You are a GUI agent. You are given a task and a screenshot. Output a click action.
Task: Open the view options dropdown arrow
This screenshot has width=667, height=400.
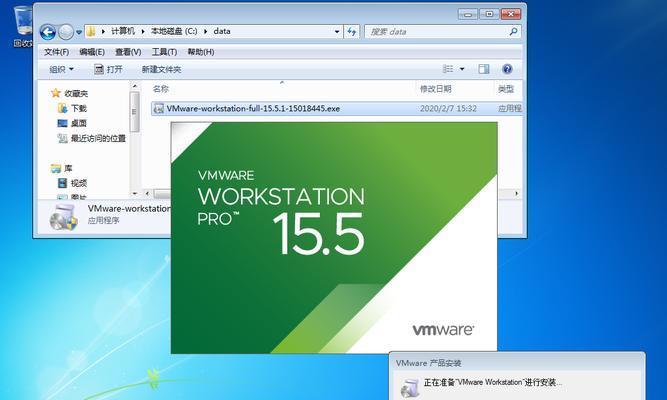point(462,69)
